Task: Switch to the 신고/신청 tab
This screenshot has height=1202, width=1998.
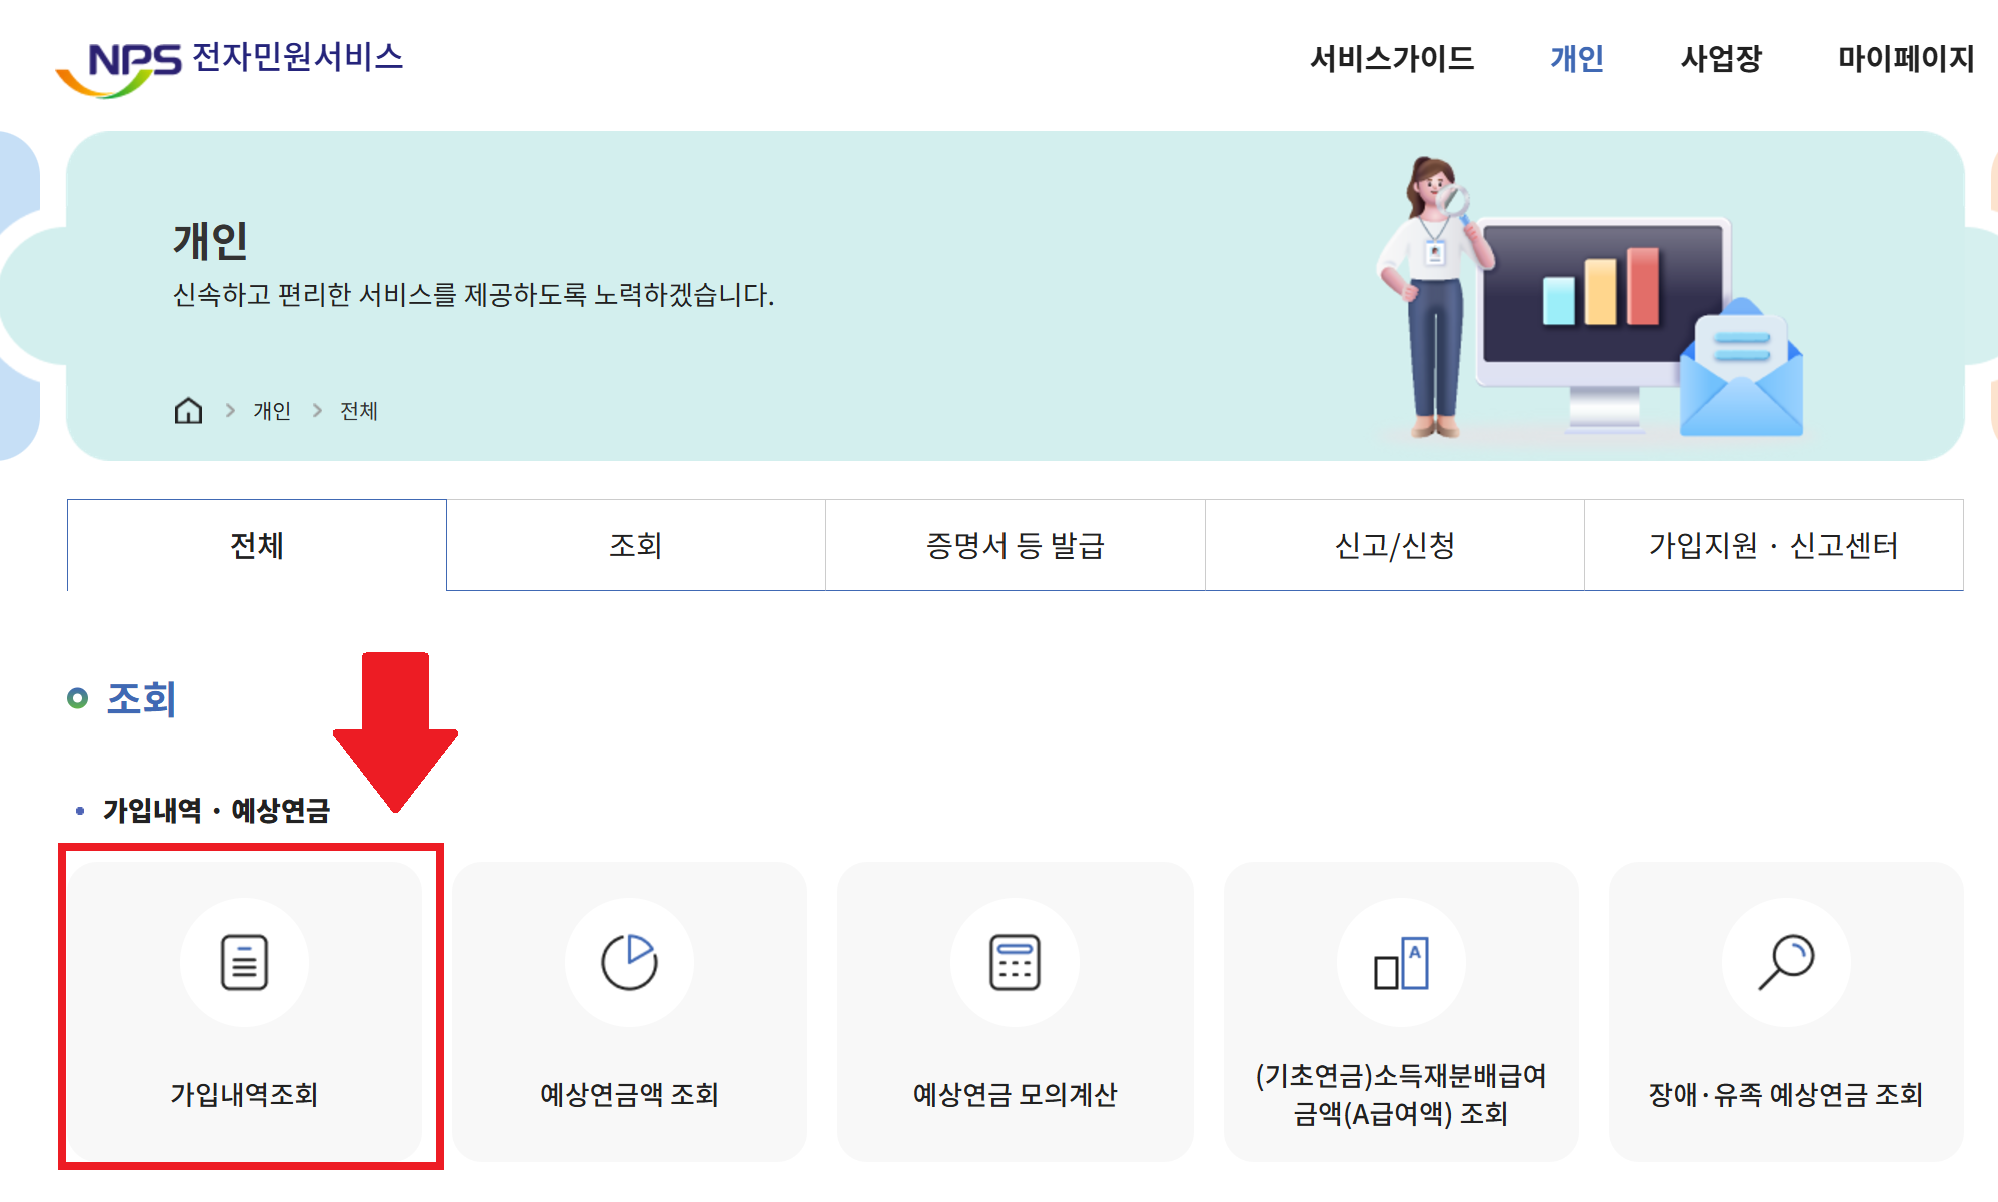Action: [x=1395, y=545]
